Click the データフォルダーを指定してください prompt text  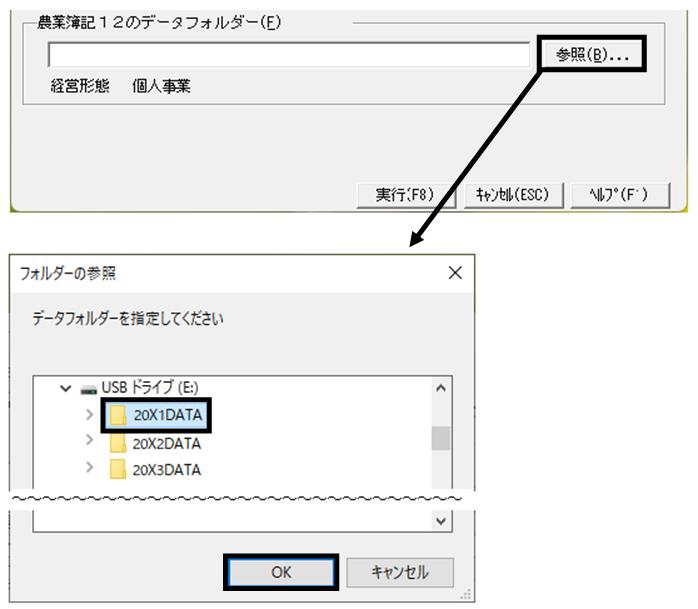click(x=128, y=318)
